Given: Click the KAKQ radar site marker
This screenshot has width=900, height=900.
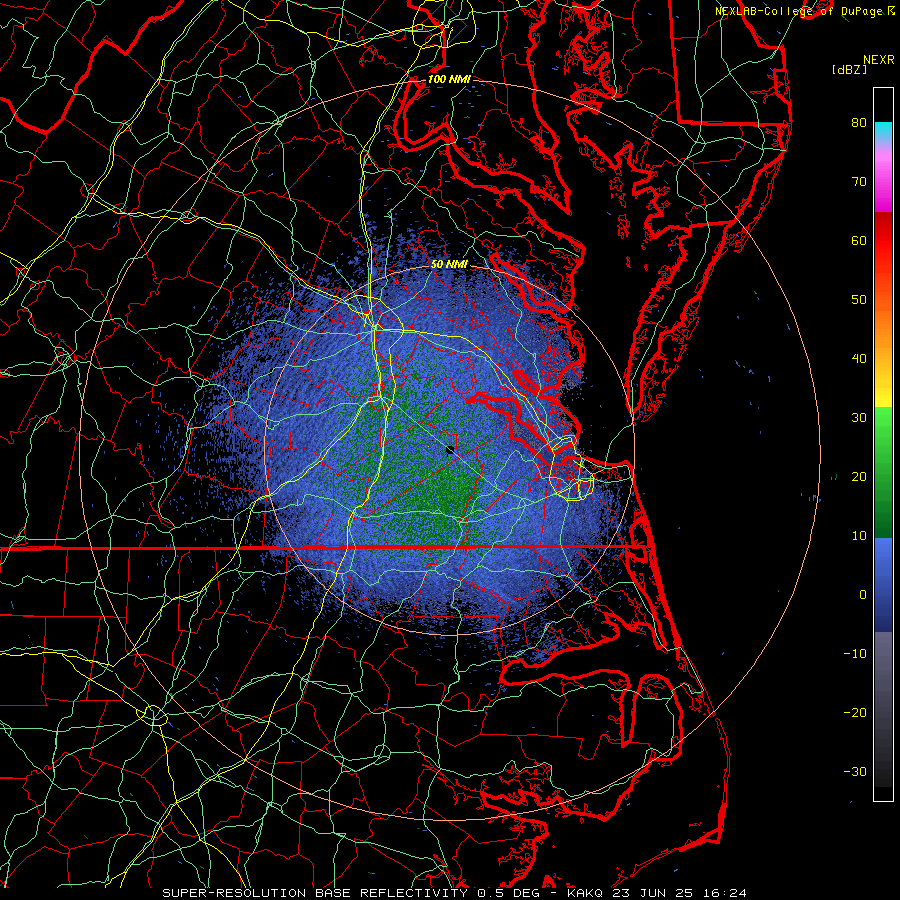Looking at the screenshot, I should 450,451.
